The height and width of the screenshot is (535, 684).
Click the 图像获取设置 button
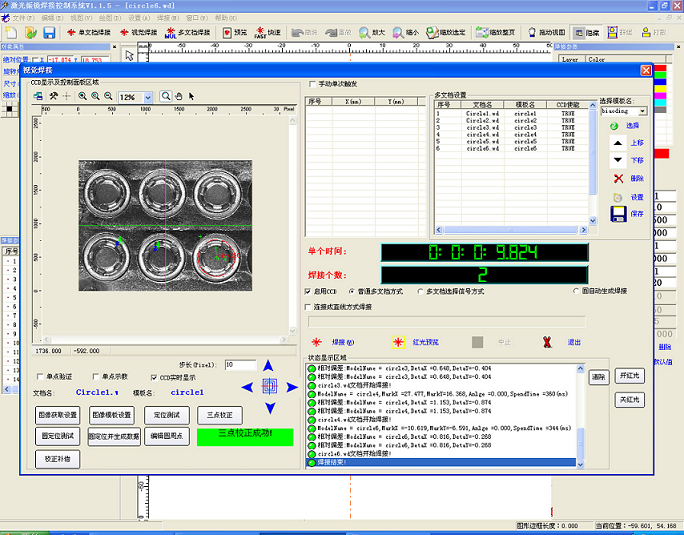(x=58, y=415)
